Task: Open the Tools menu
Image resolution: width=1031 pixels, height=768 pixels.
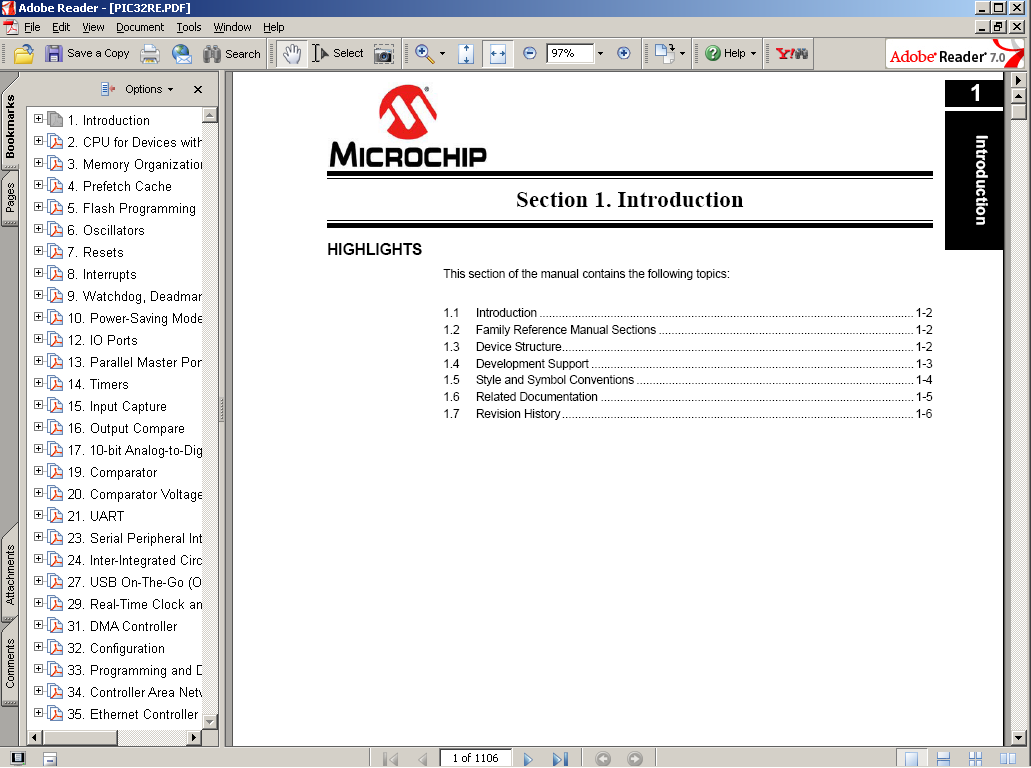Action: (x=189, y=27)
